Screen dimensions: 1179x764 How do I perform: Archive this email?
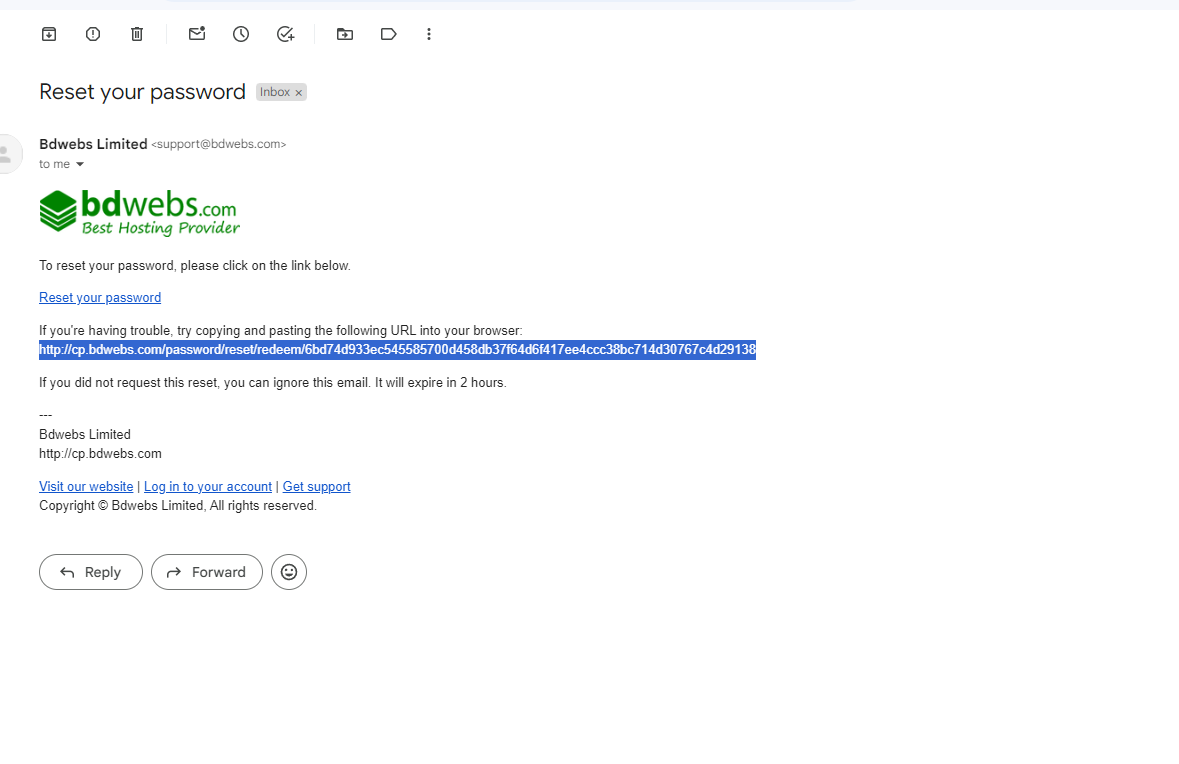point(49,34)
